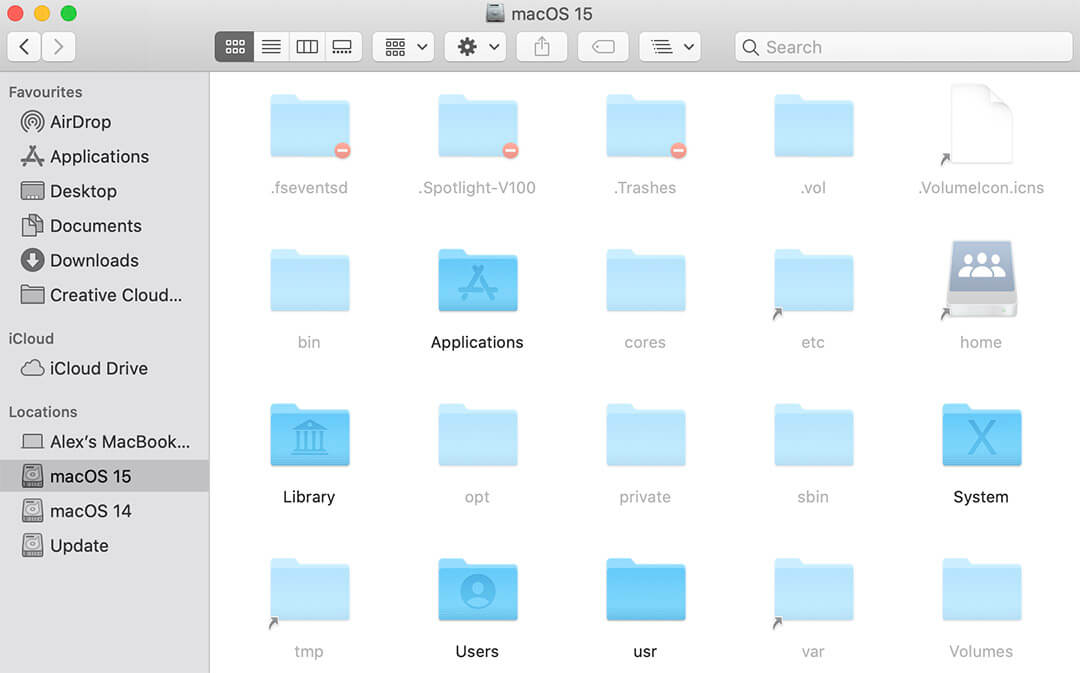
Task: Click the ".VolumeIcon.icns" file name label
Action: [981, 187]
